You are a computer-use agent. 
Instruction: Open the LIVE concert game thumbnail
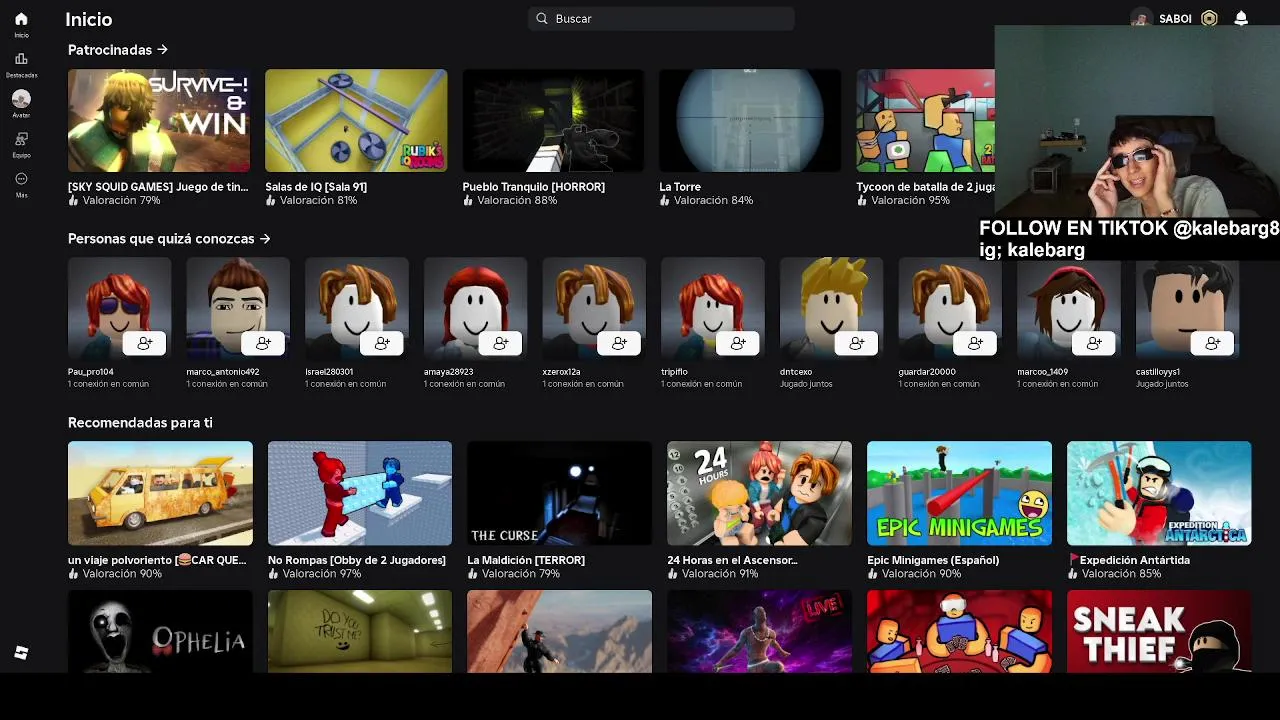click(759, 631)
